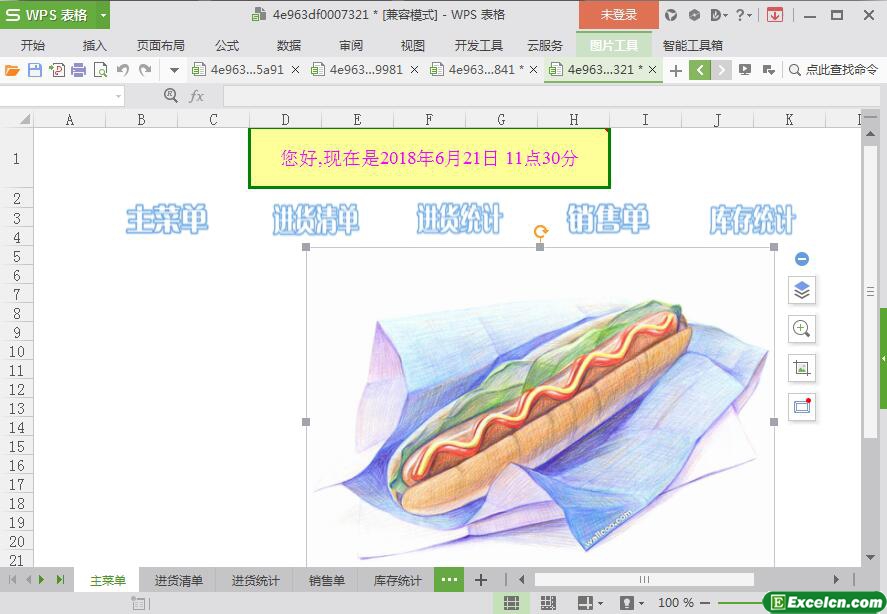Click the export to PDF icon
The width and height of the screenshot is (887, 614).
pos(57,70)
